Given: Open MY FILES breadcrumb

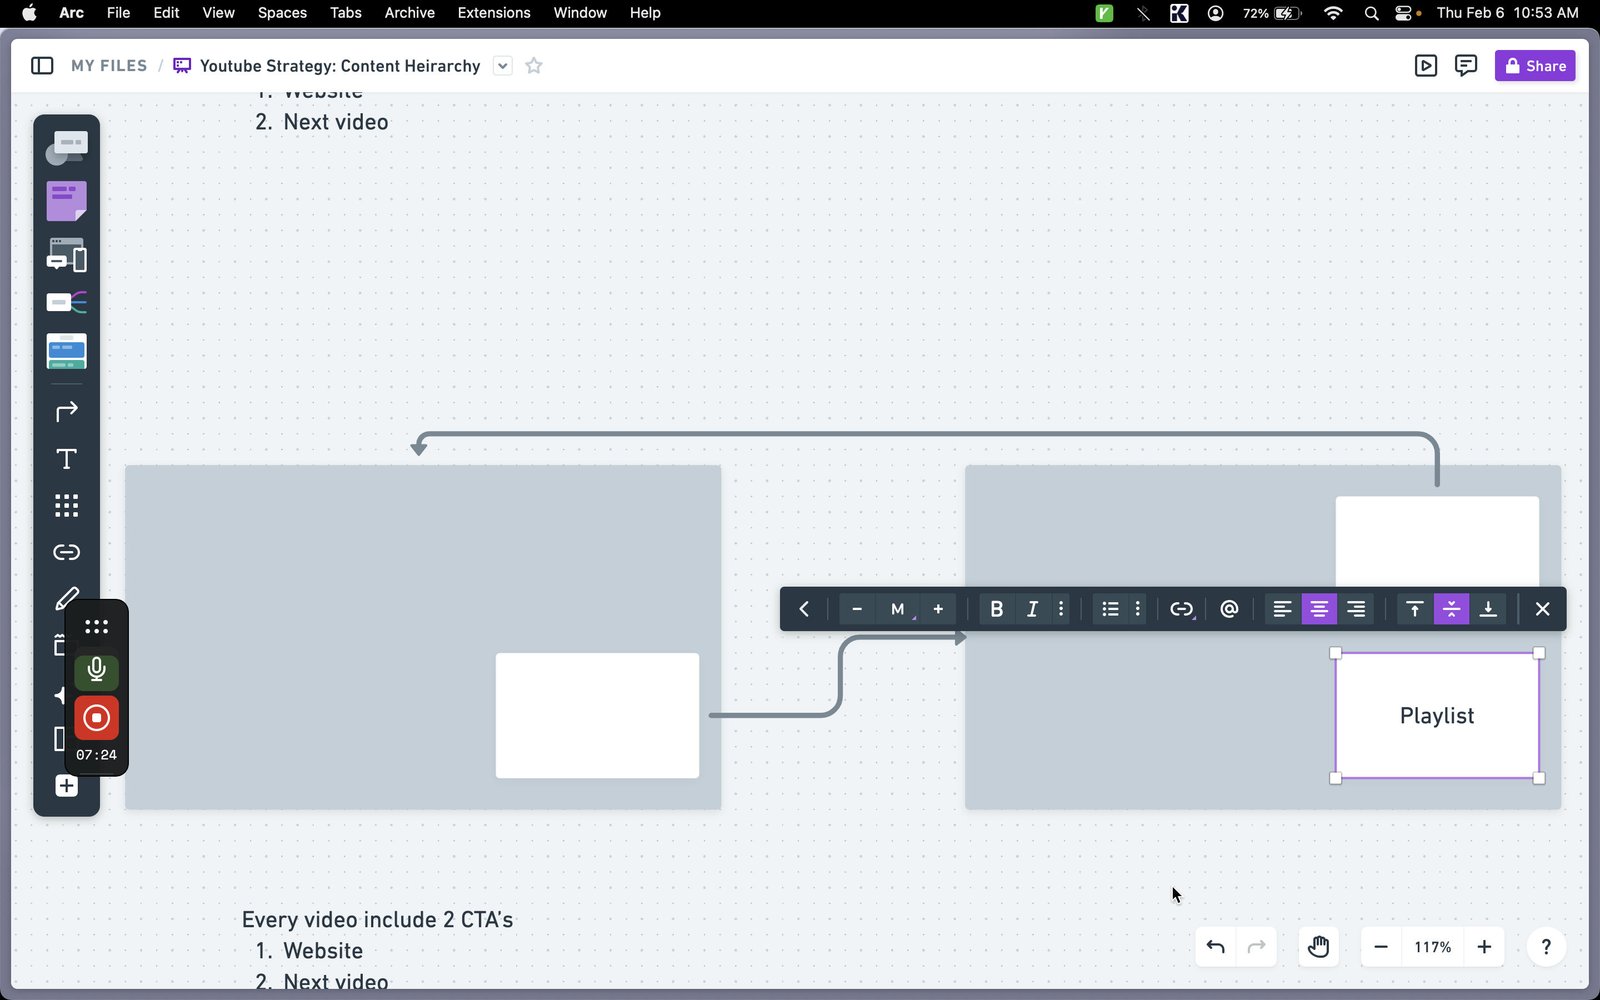Looking at the screenshot, I should (109, 66).
